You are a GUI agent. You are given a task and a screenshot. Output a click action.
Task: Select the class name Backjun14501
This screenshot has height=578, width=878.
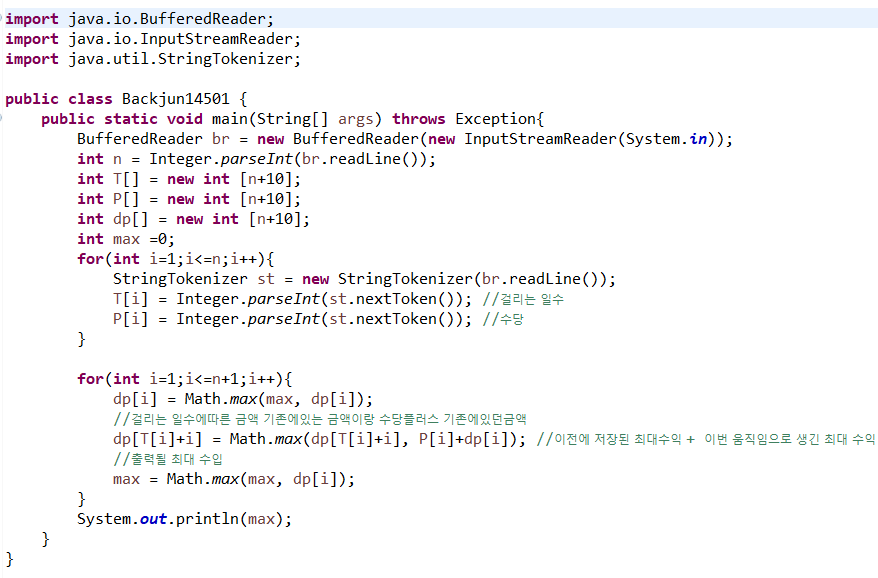tap(176, 99)
